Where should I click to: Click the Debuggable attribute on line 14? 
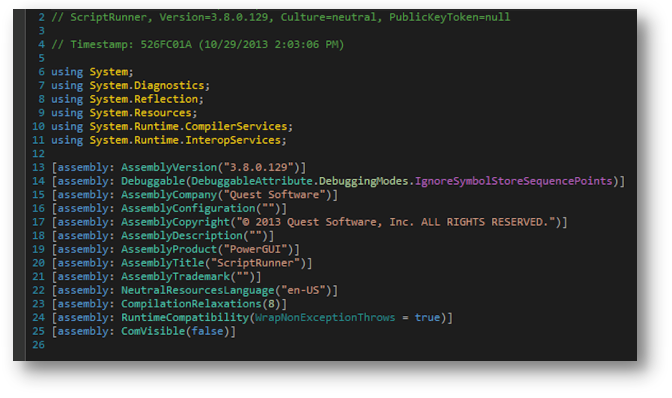click(153, 181)
